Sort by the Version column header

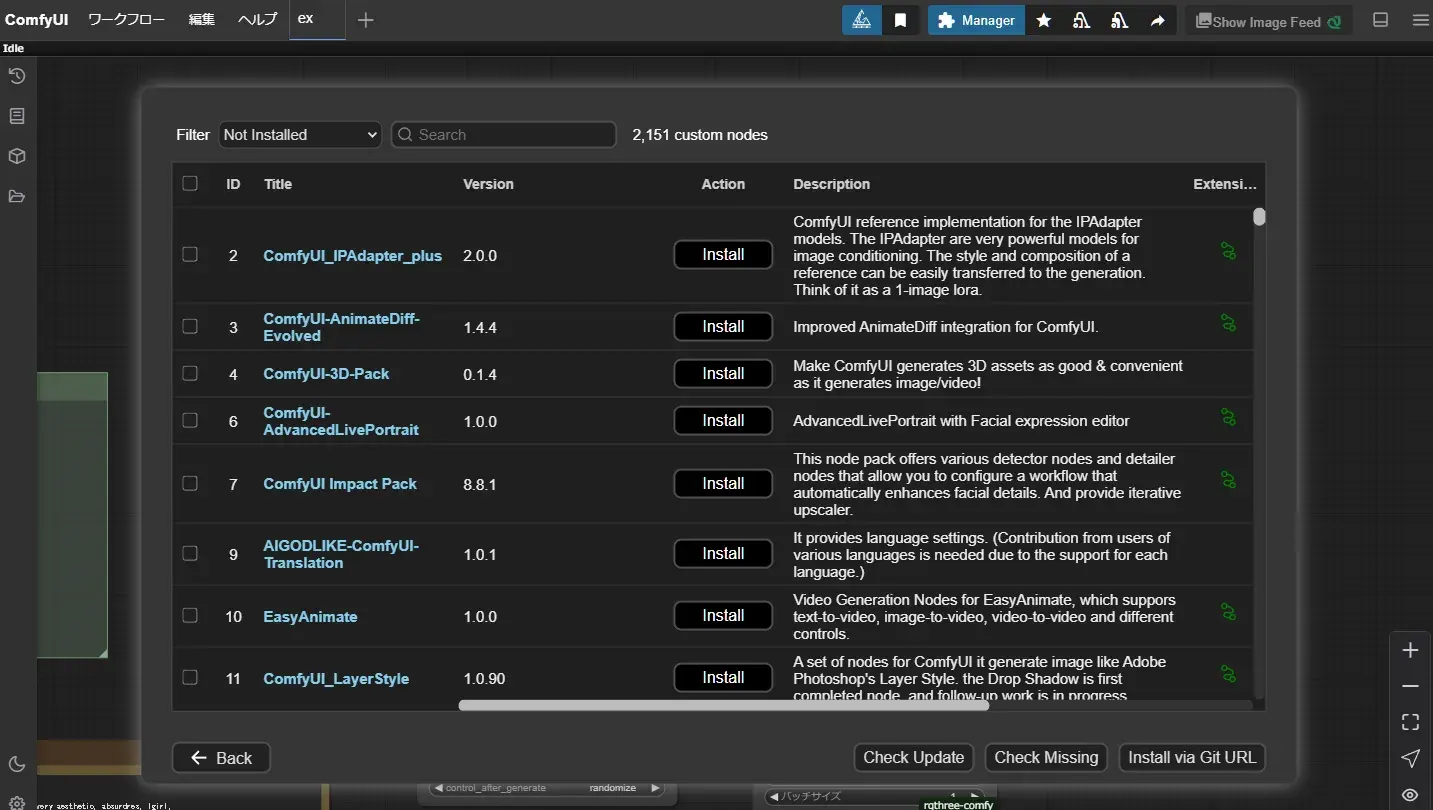[x=488, y=184]
